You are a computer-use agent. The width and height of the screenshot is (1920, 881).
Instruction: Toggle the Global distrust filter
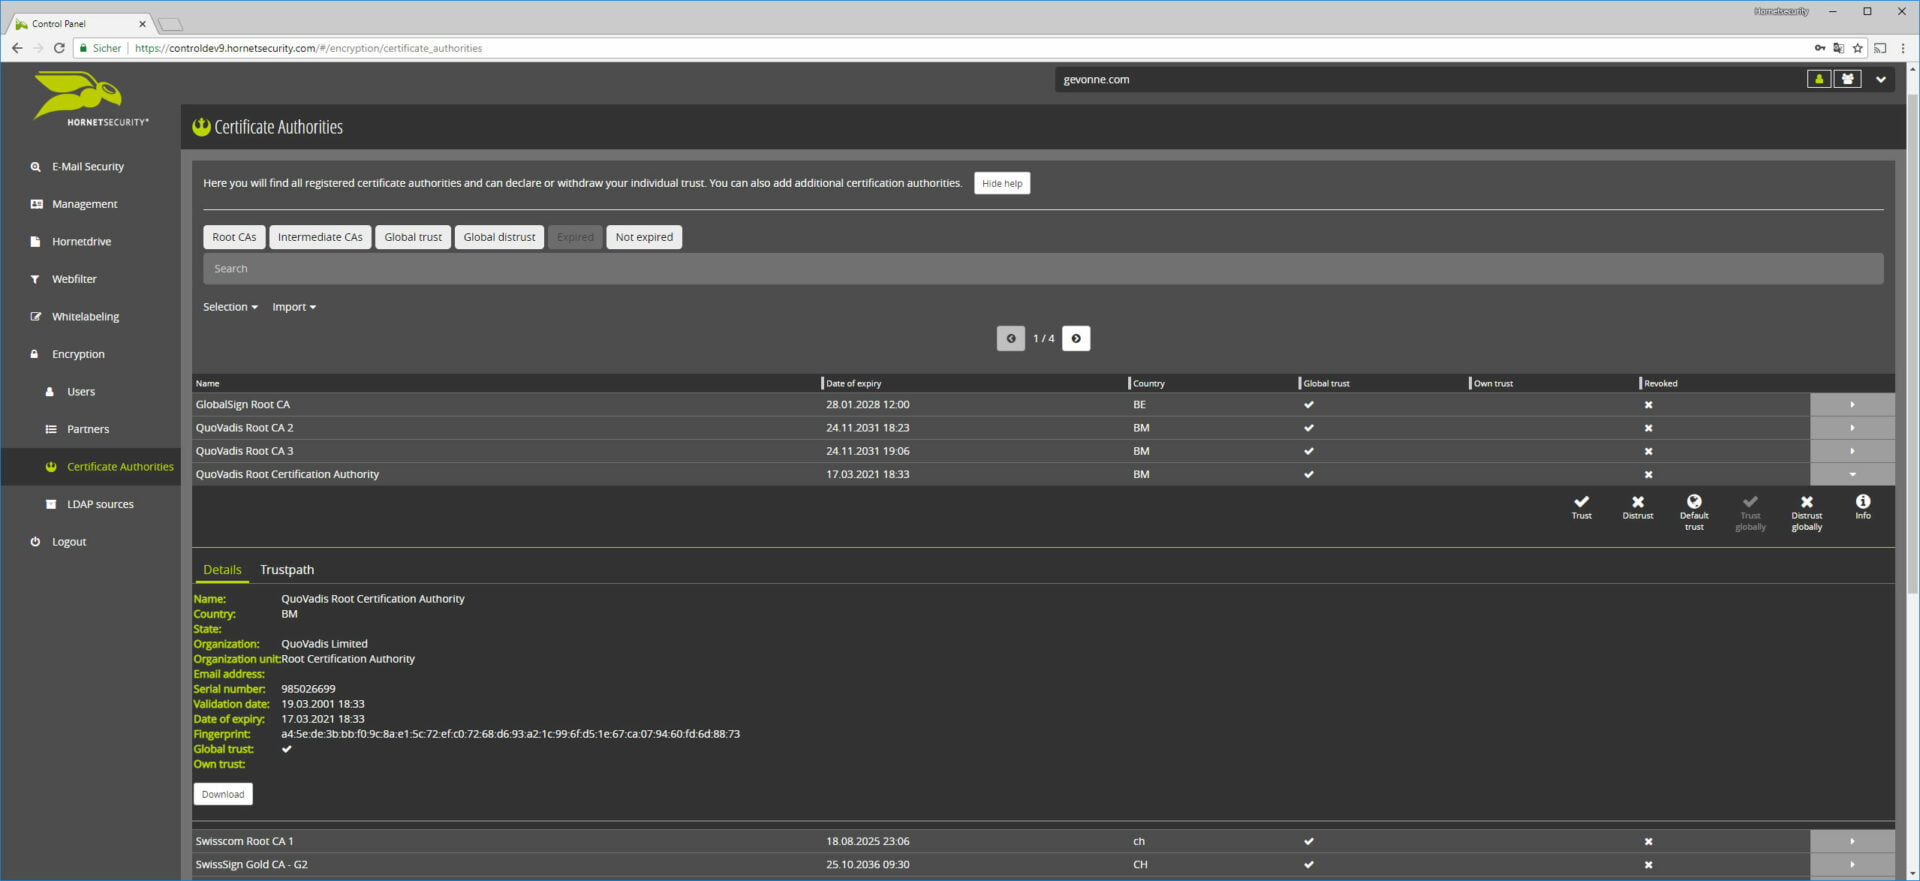499,237
